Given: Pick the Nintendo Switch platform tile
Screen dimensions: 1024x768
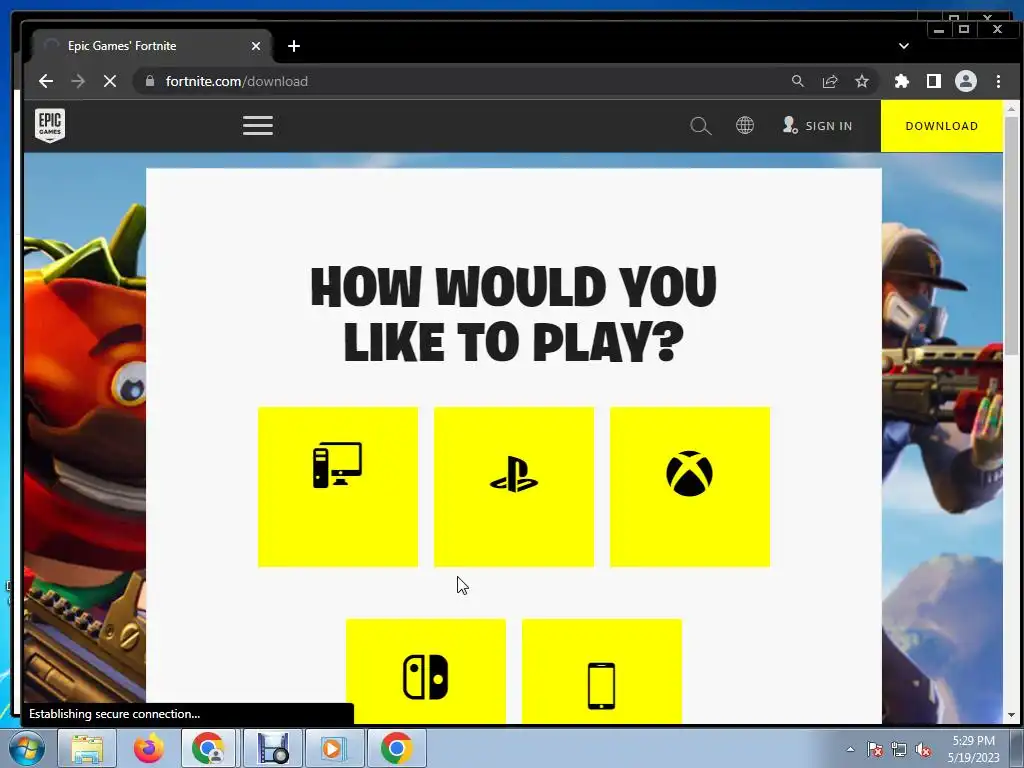Looking at the screenshot, I should 426,671.
